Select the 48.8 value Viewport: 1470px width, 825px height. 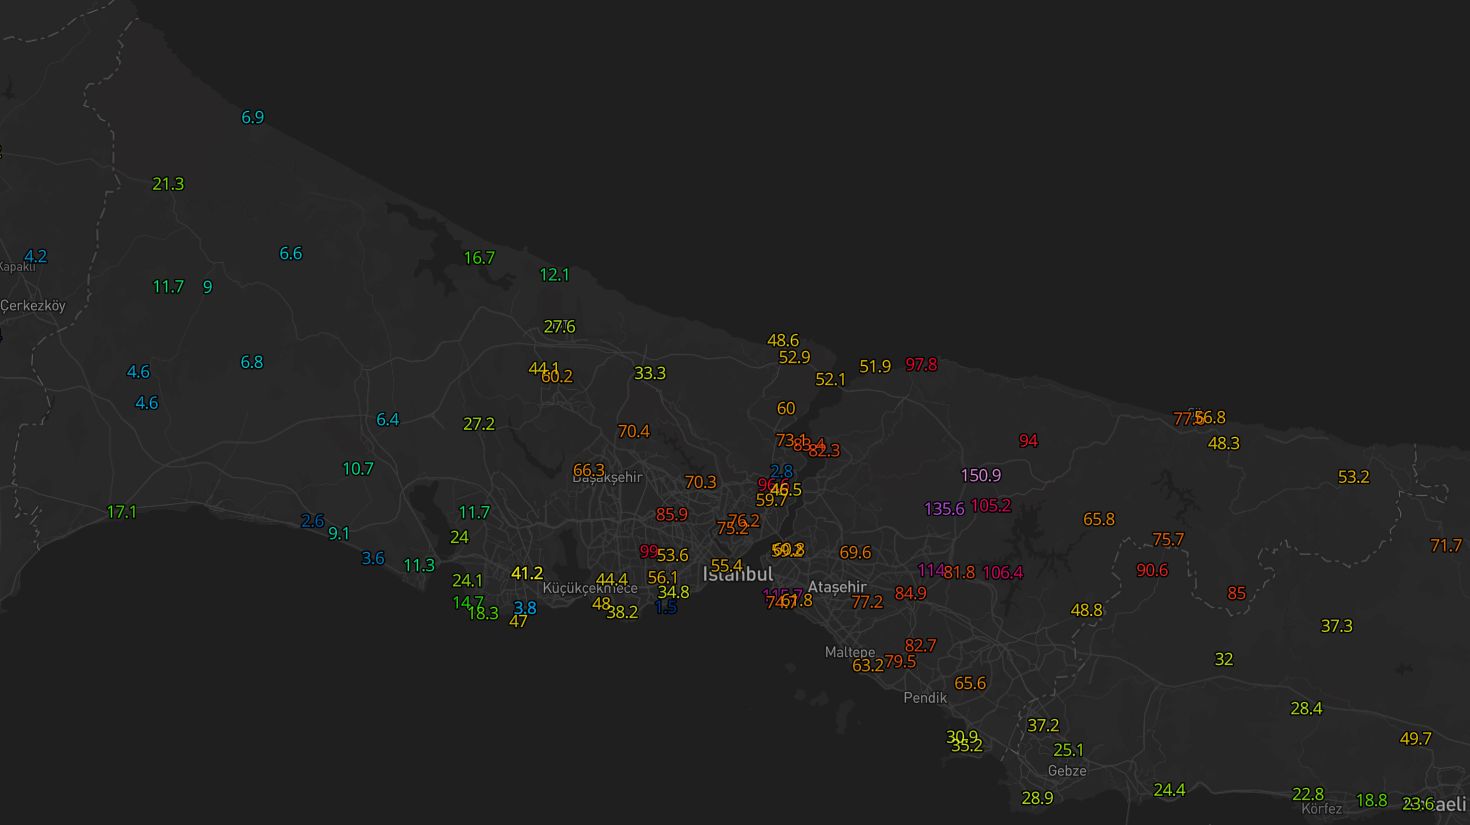(x=1086, y=611)
